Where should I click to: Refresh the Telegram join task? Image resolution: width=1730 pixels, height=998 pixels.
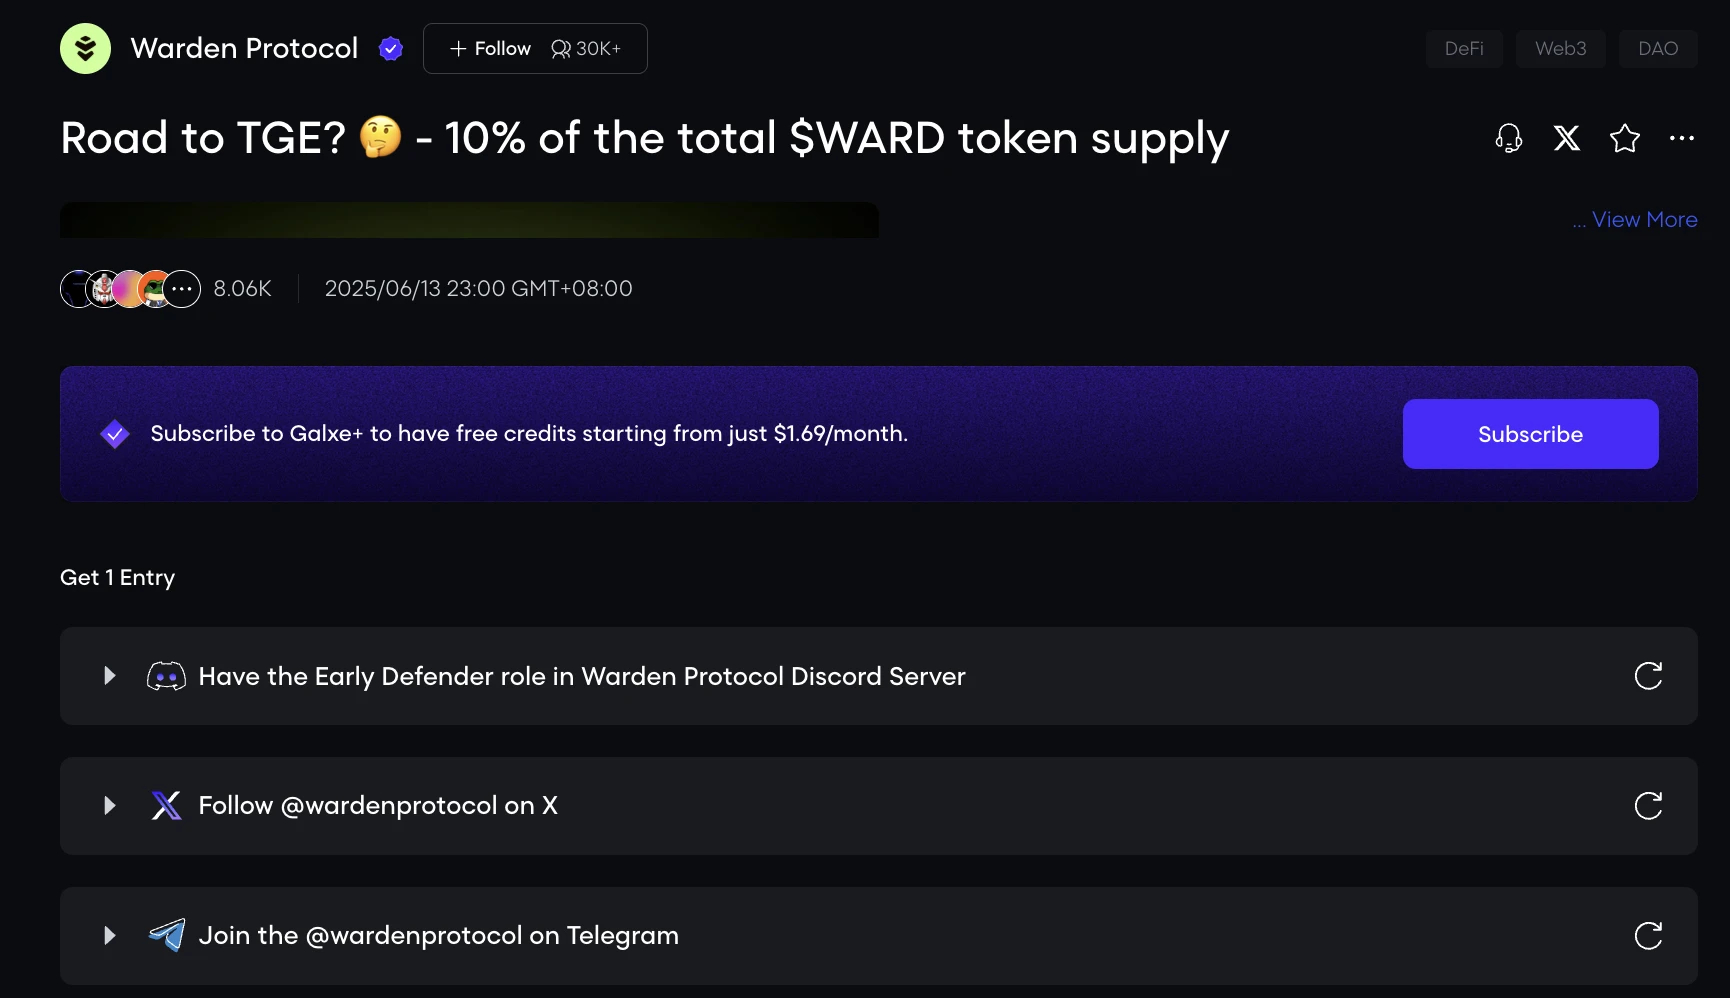[1648, 936]
